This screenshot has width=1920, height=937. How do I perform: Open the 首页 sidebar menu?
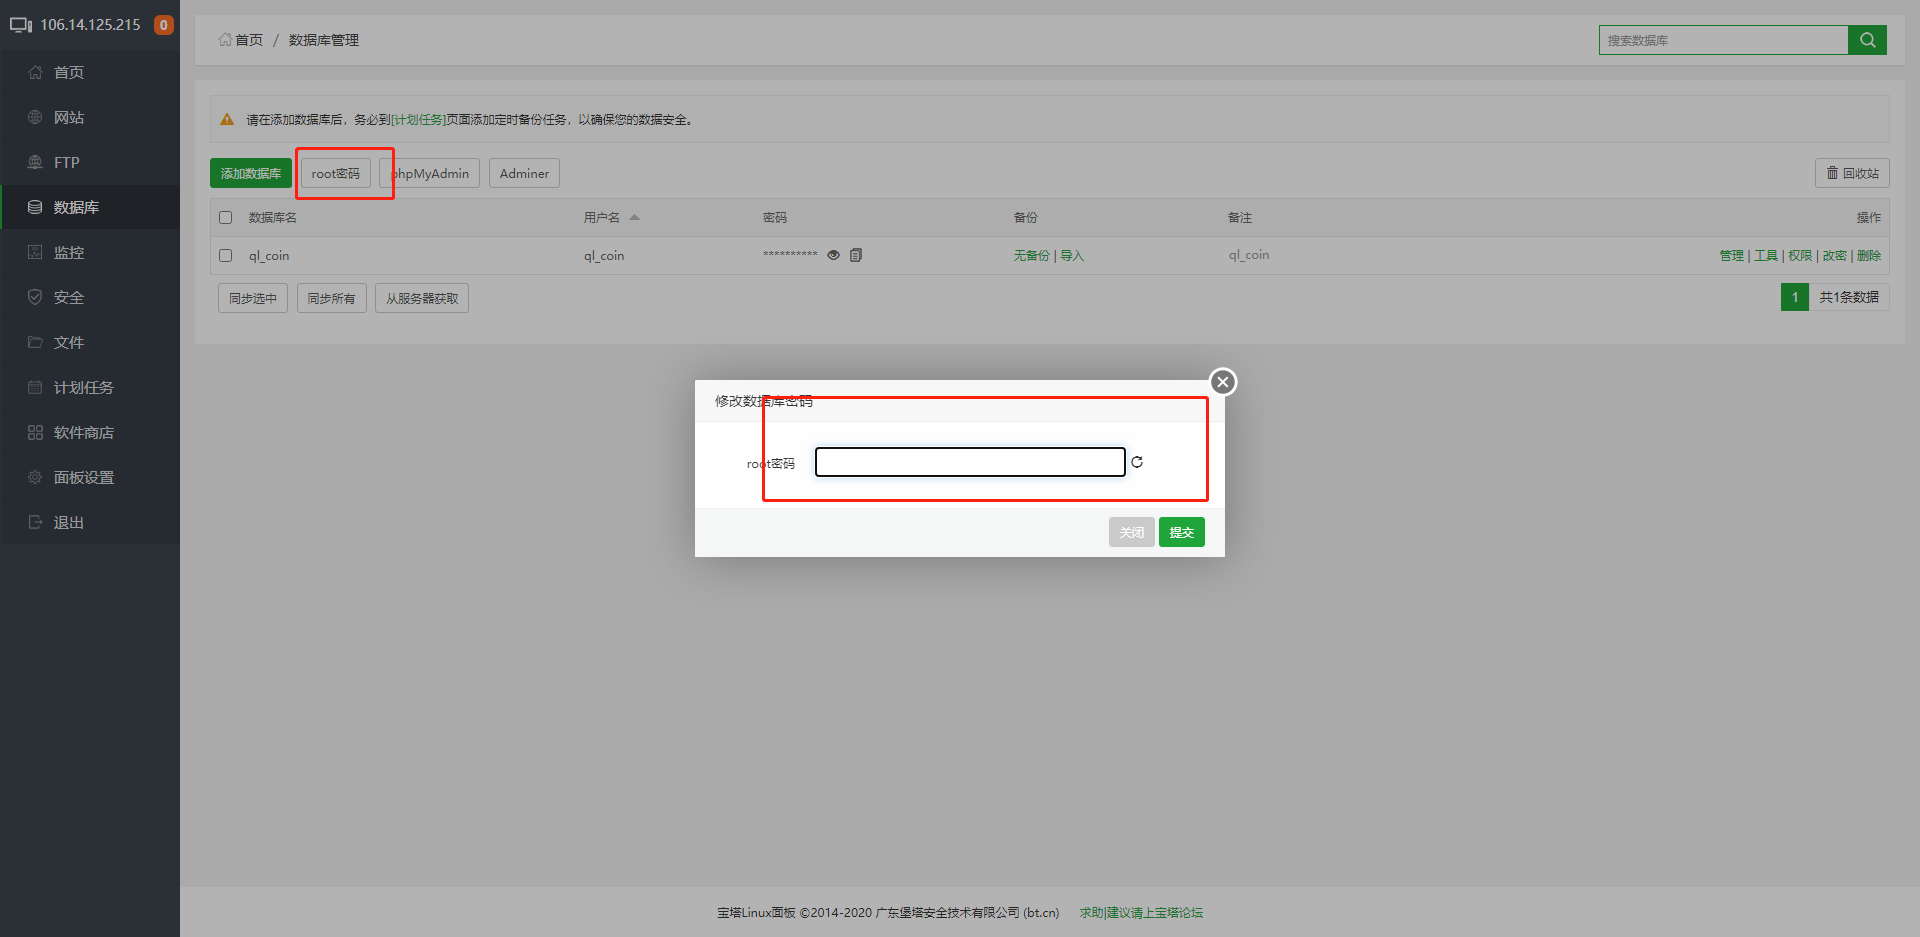point(90,72)
